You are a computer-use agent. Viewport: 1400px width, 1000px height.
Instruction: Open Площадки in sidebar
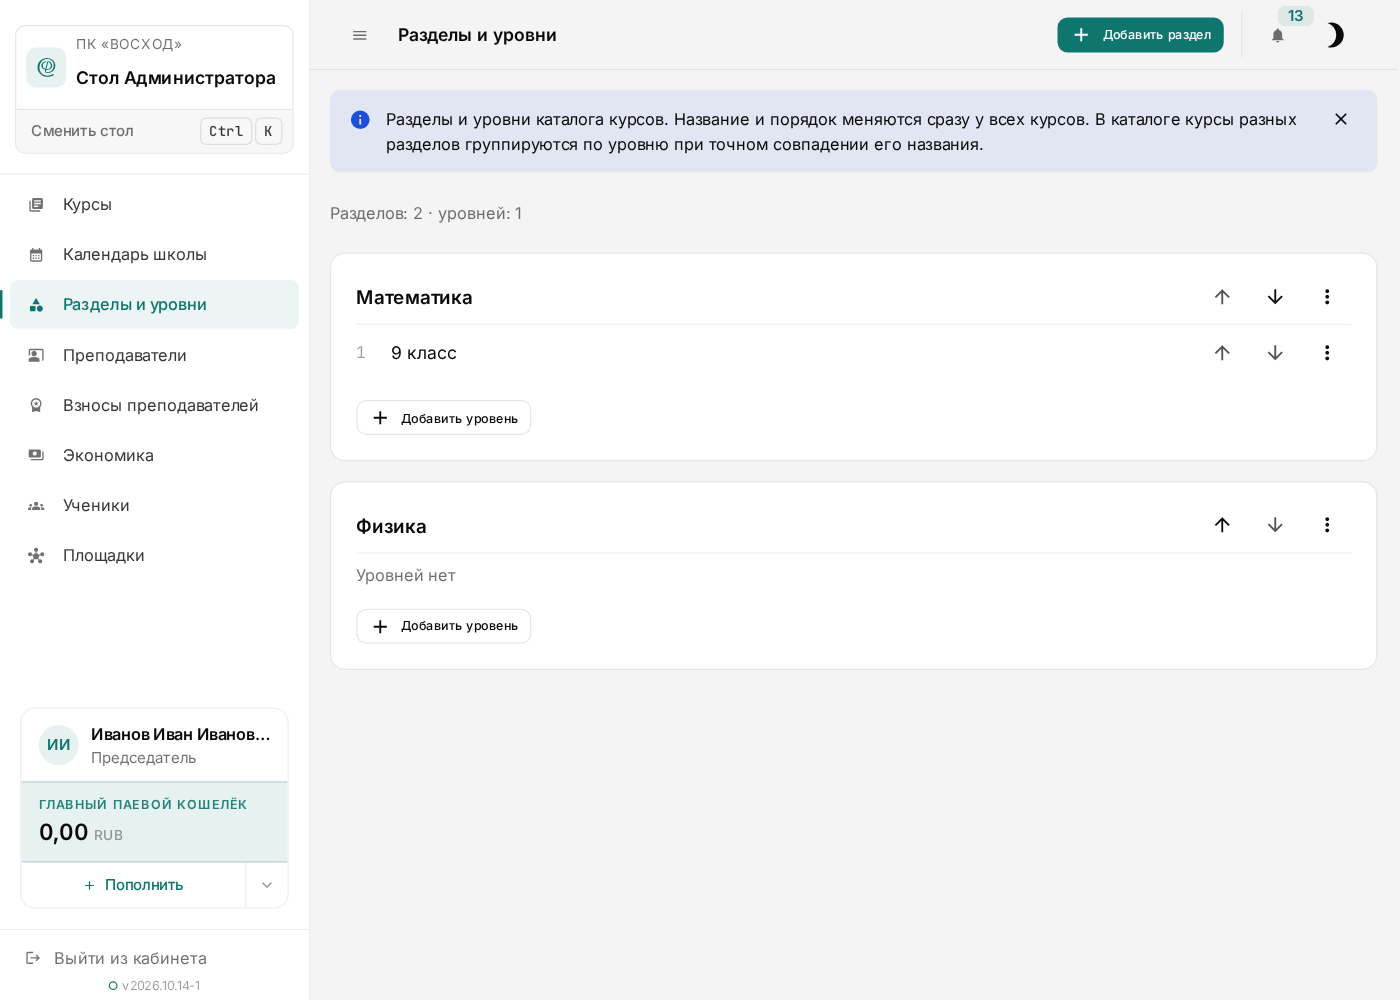click(x=154, y=555)
